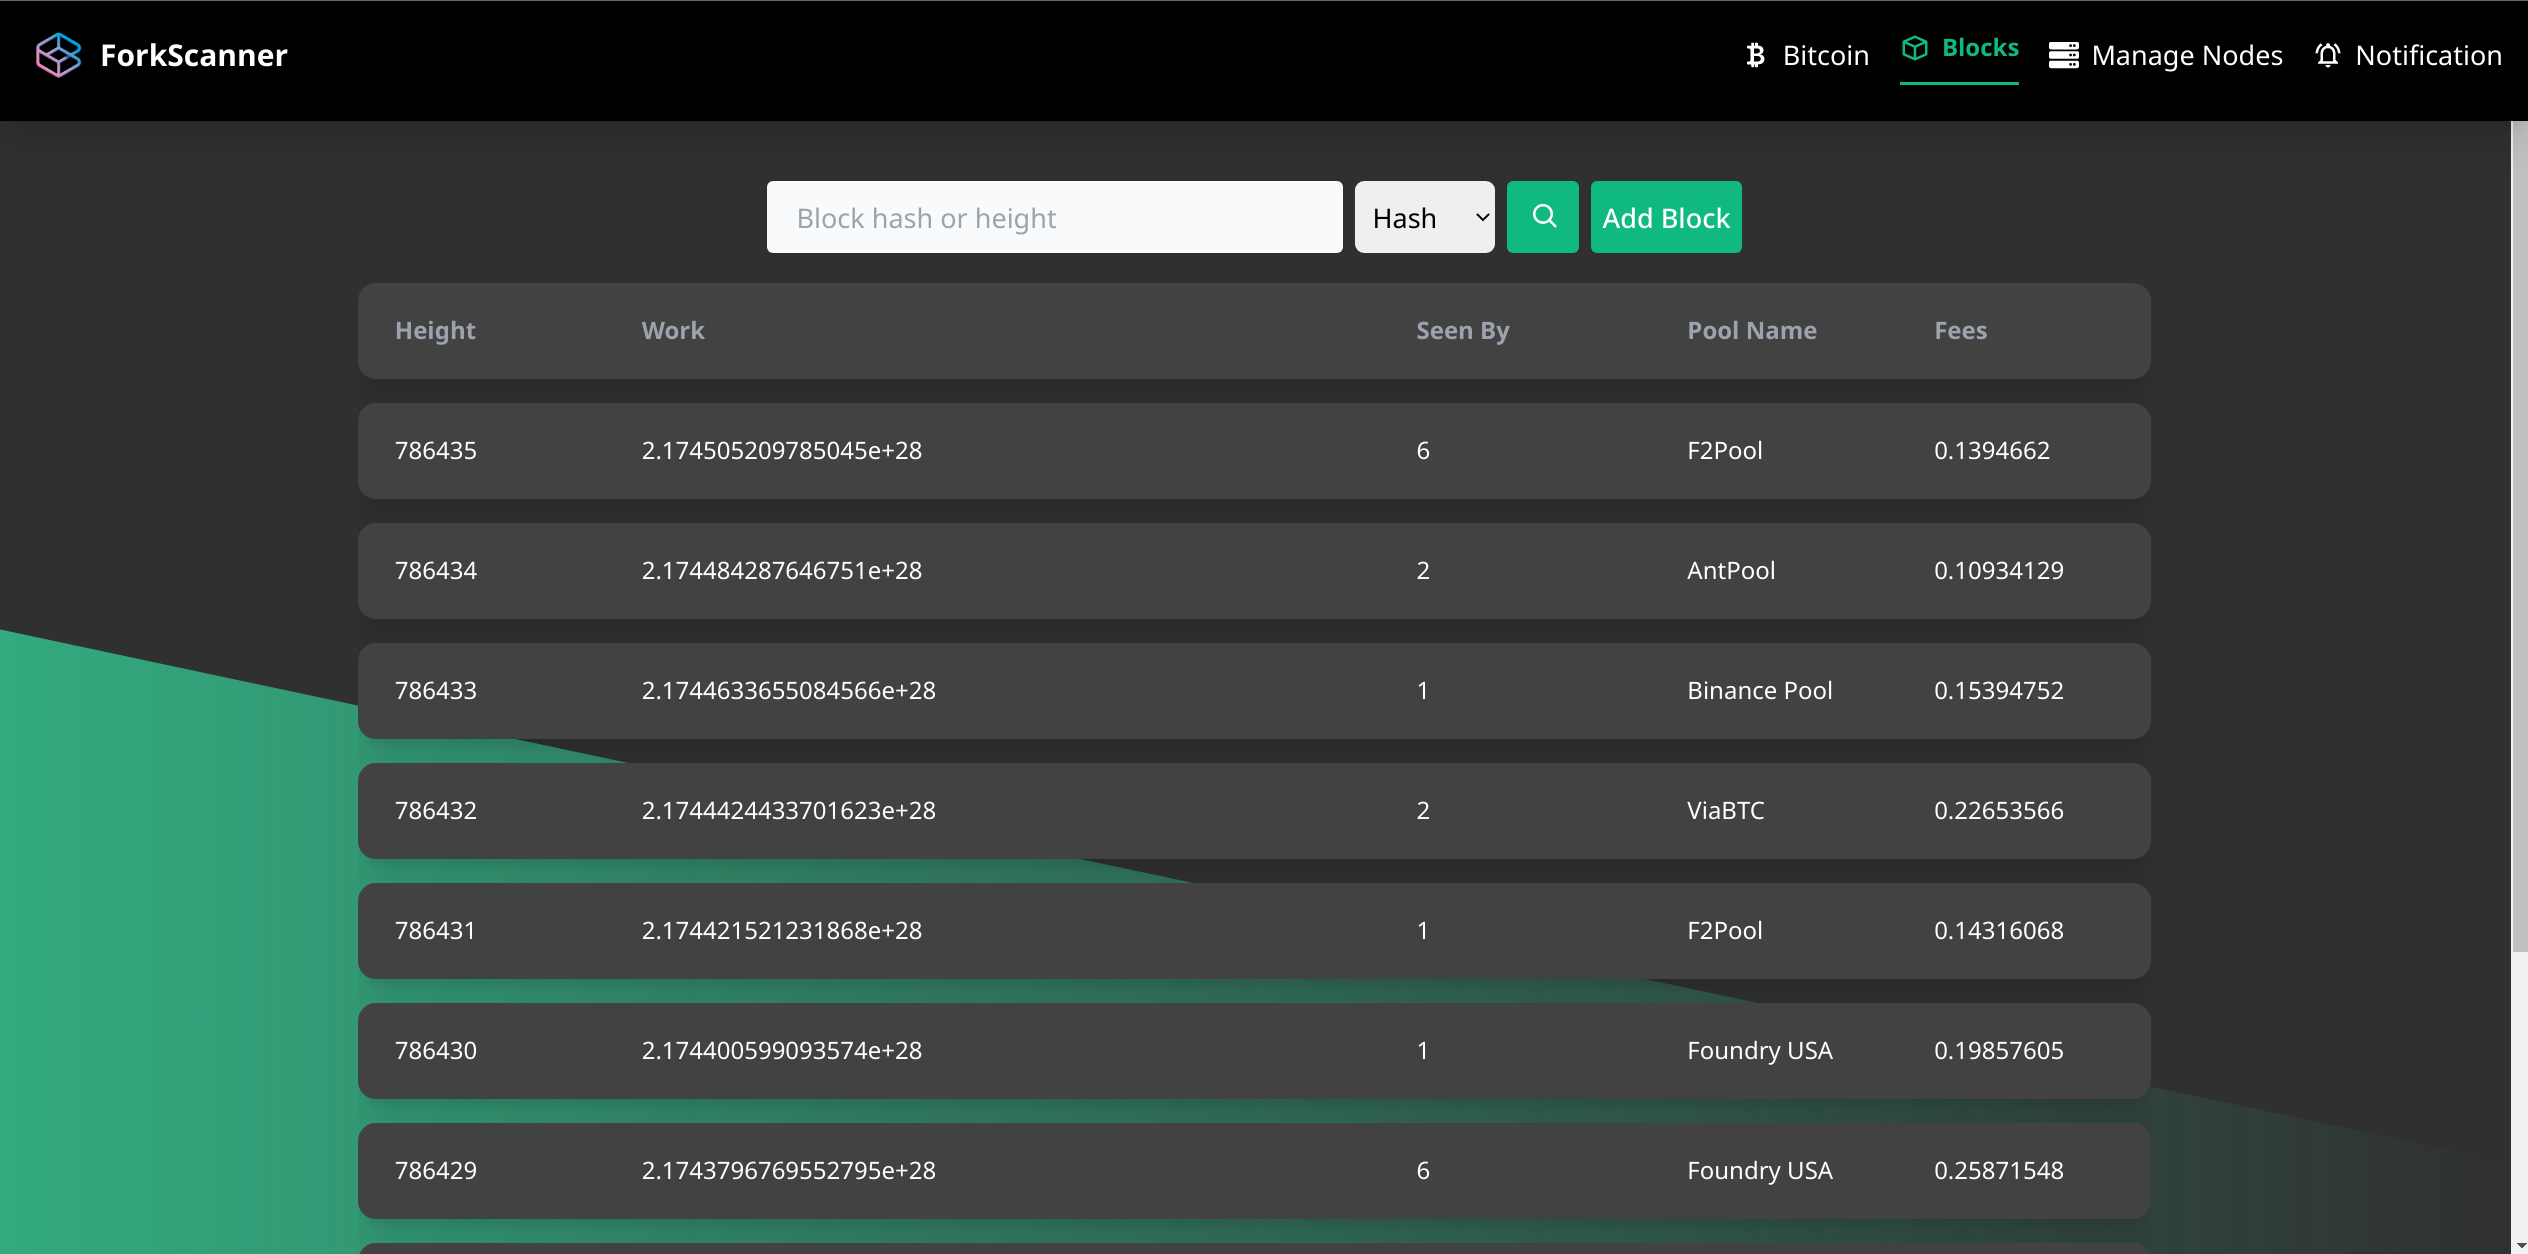Viewport: 2528px width, 1254px height.
Task: Click the ForkScanner cube logo icon
Action: [x=58, y=55]
